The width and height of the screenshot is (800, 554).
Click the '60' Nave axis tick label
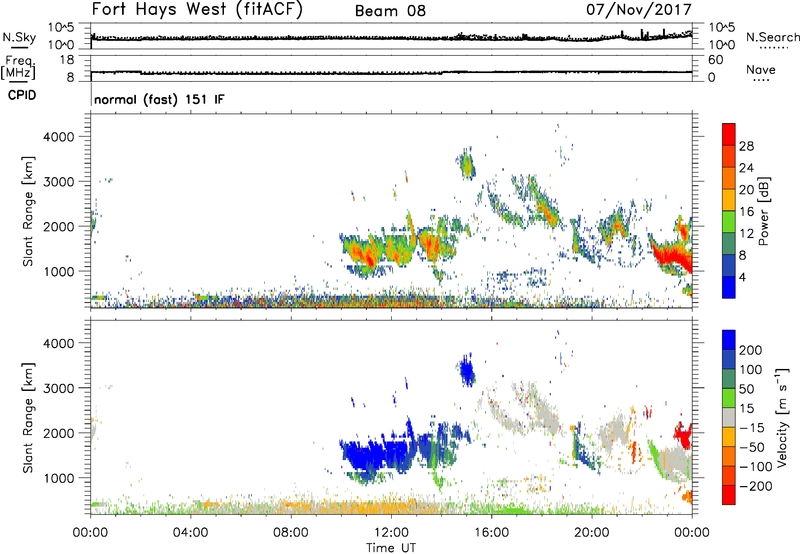[715, 60]
